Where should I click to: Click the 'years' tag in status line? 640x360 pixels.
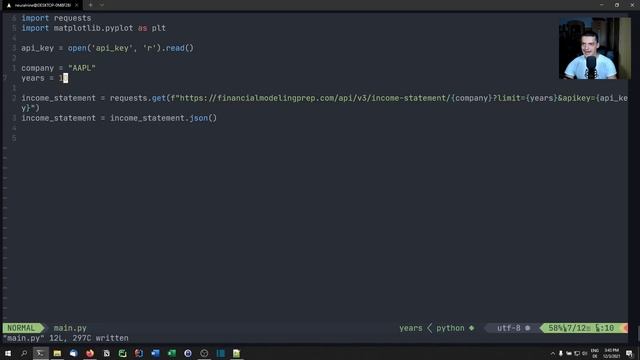point(411,328)
